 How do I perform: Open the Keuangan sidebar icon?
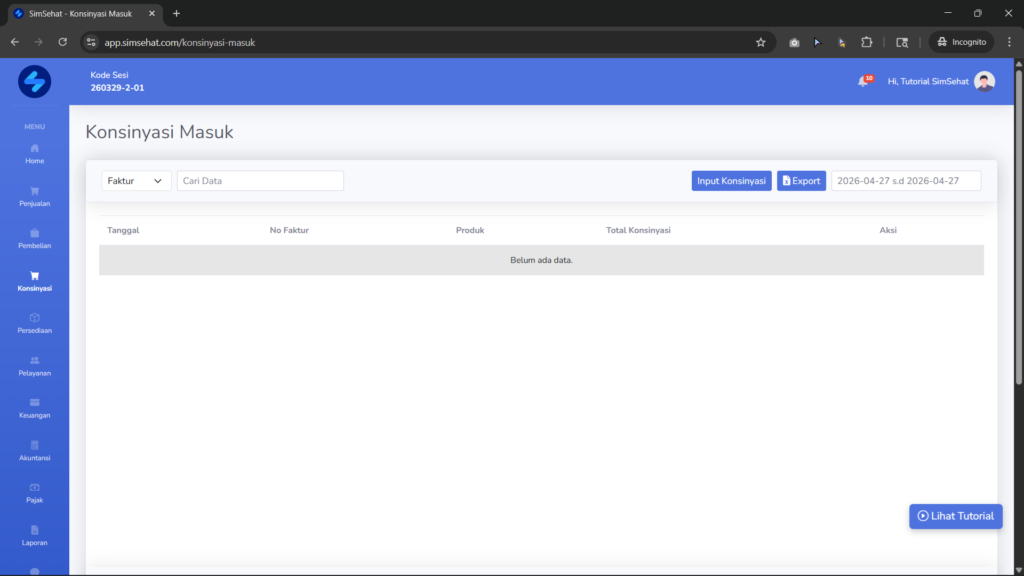(35, 403)
